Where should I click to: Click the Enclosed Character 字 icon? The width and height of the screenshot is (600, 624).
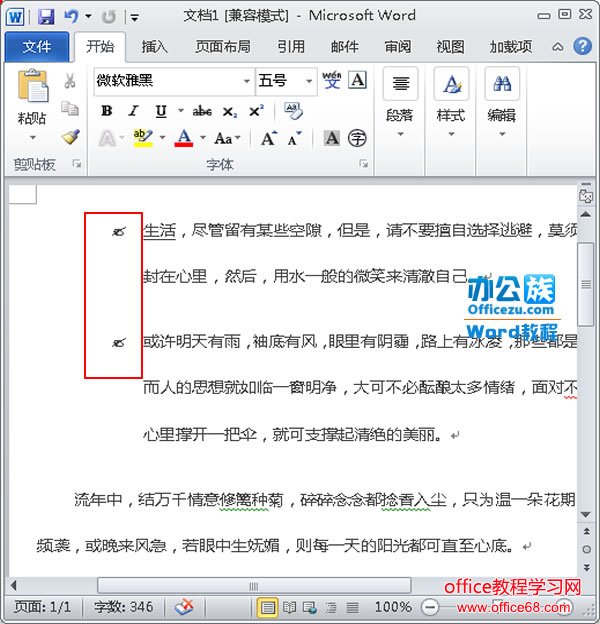[x=357, y=138]
